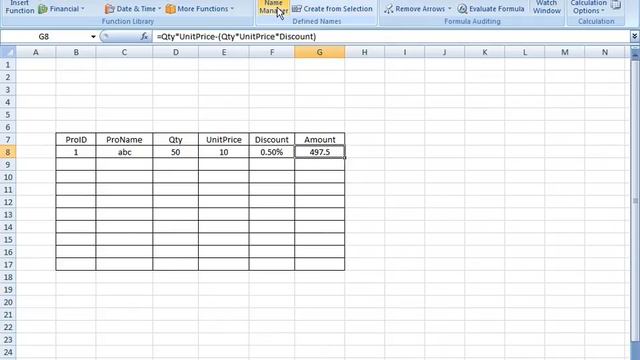The height and width of the screenshot is (360, 640).
Task: Select column B header
Action: (x=76, y=52)
